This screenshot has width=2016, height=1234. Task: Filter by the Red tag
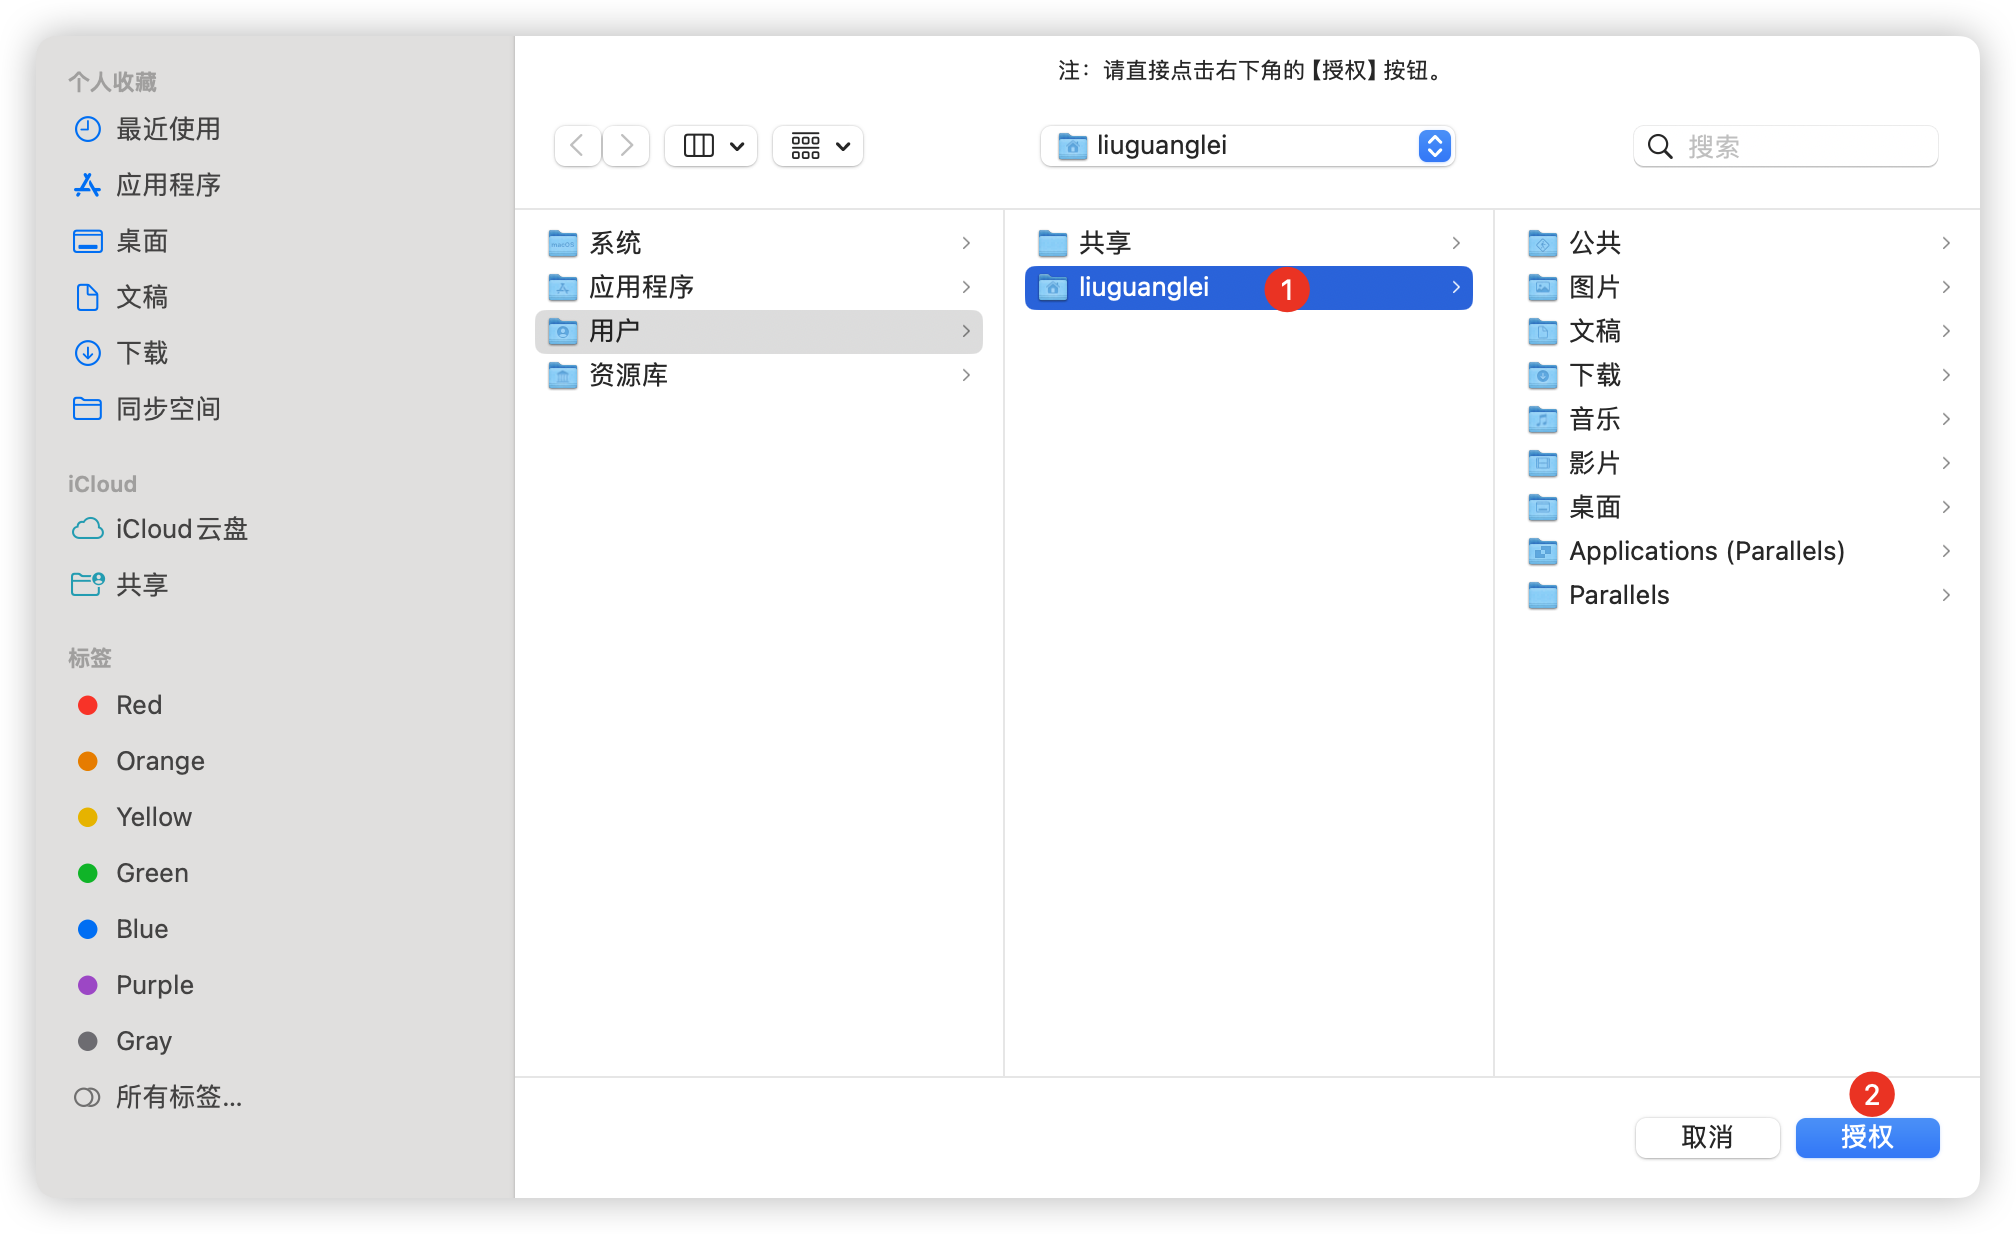click(138, 705)
